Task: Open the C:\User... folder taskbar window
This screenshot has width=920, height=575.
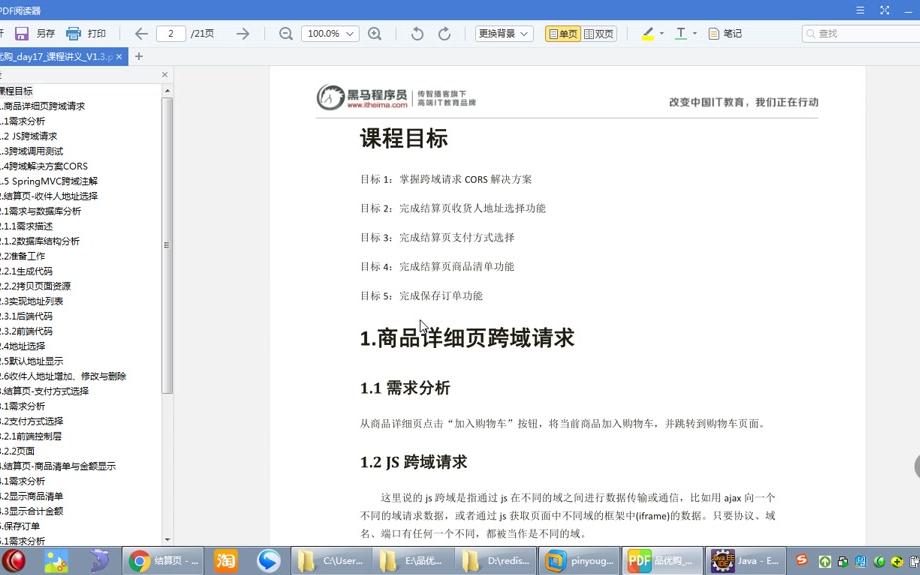Action: click(330, 561)
